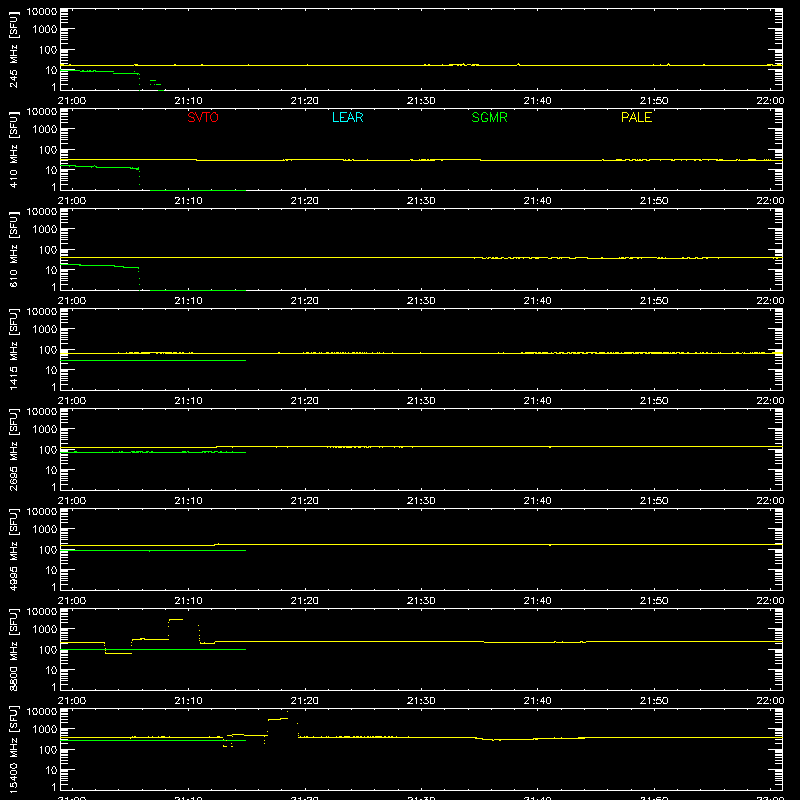Click the 100 y-axis label of the 2695 MHz panel

coord(48,449)
